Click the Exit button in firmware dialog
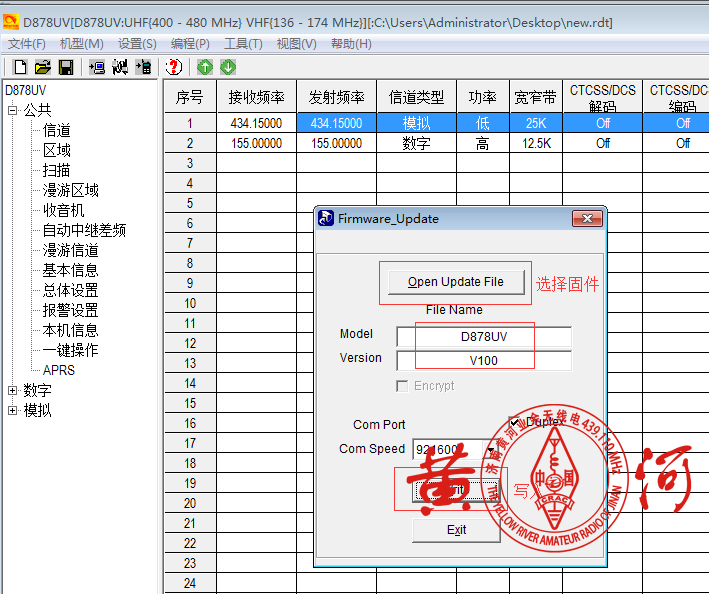Screen dimensions: 709x594 pos(456,530)
